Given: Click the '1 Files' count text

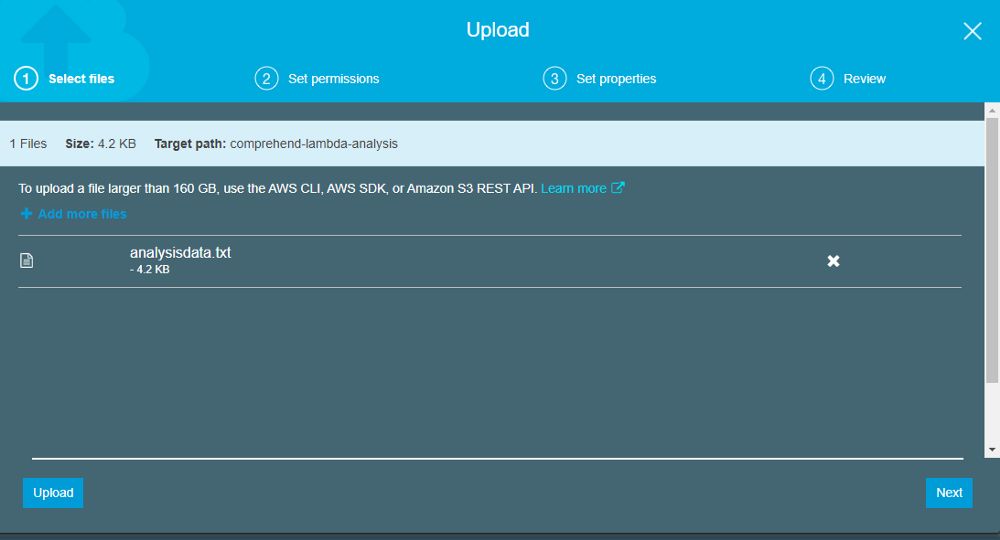Looking at the screenshot, I should point(28,144).
